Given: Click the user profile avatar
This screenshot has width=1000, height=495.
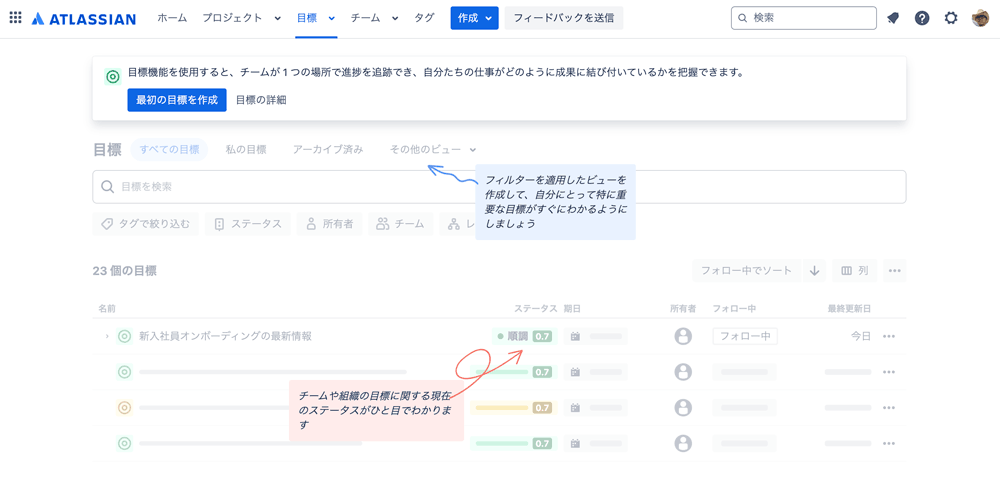Looking at the screenshot, I should click(x=980, y=18).
